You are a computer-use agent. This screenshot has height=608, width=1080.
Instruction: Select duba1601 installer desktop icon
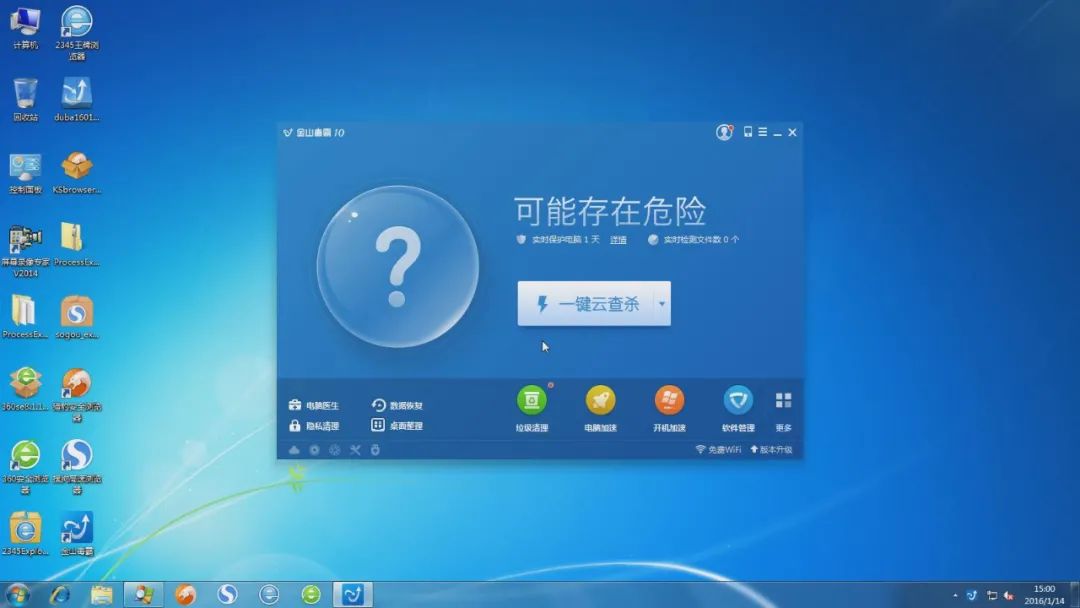click(76, 100)
